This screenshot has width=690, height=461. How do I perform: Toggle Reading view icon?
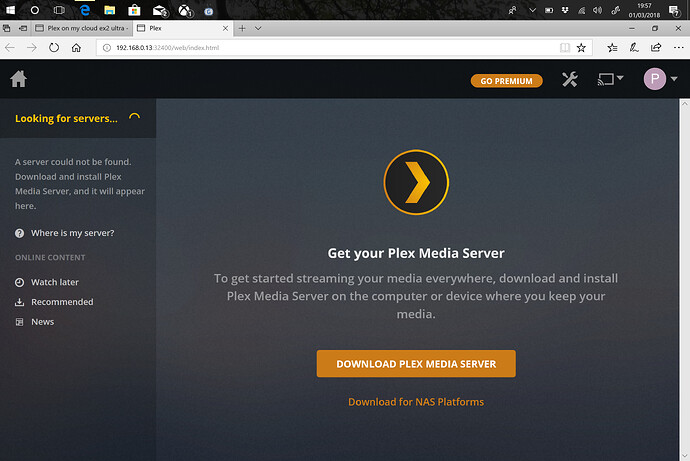click(x=565, y=48)
